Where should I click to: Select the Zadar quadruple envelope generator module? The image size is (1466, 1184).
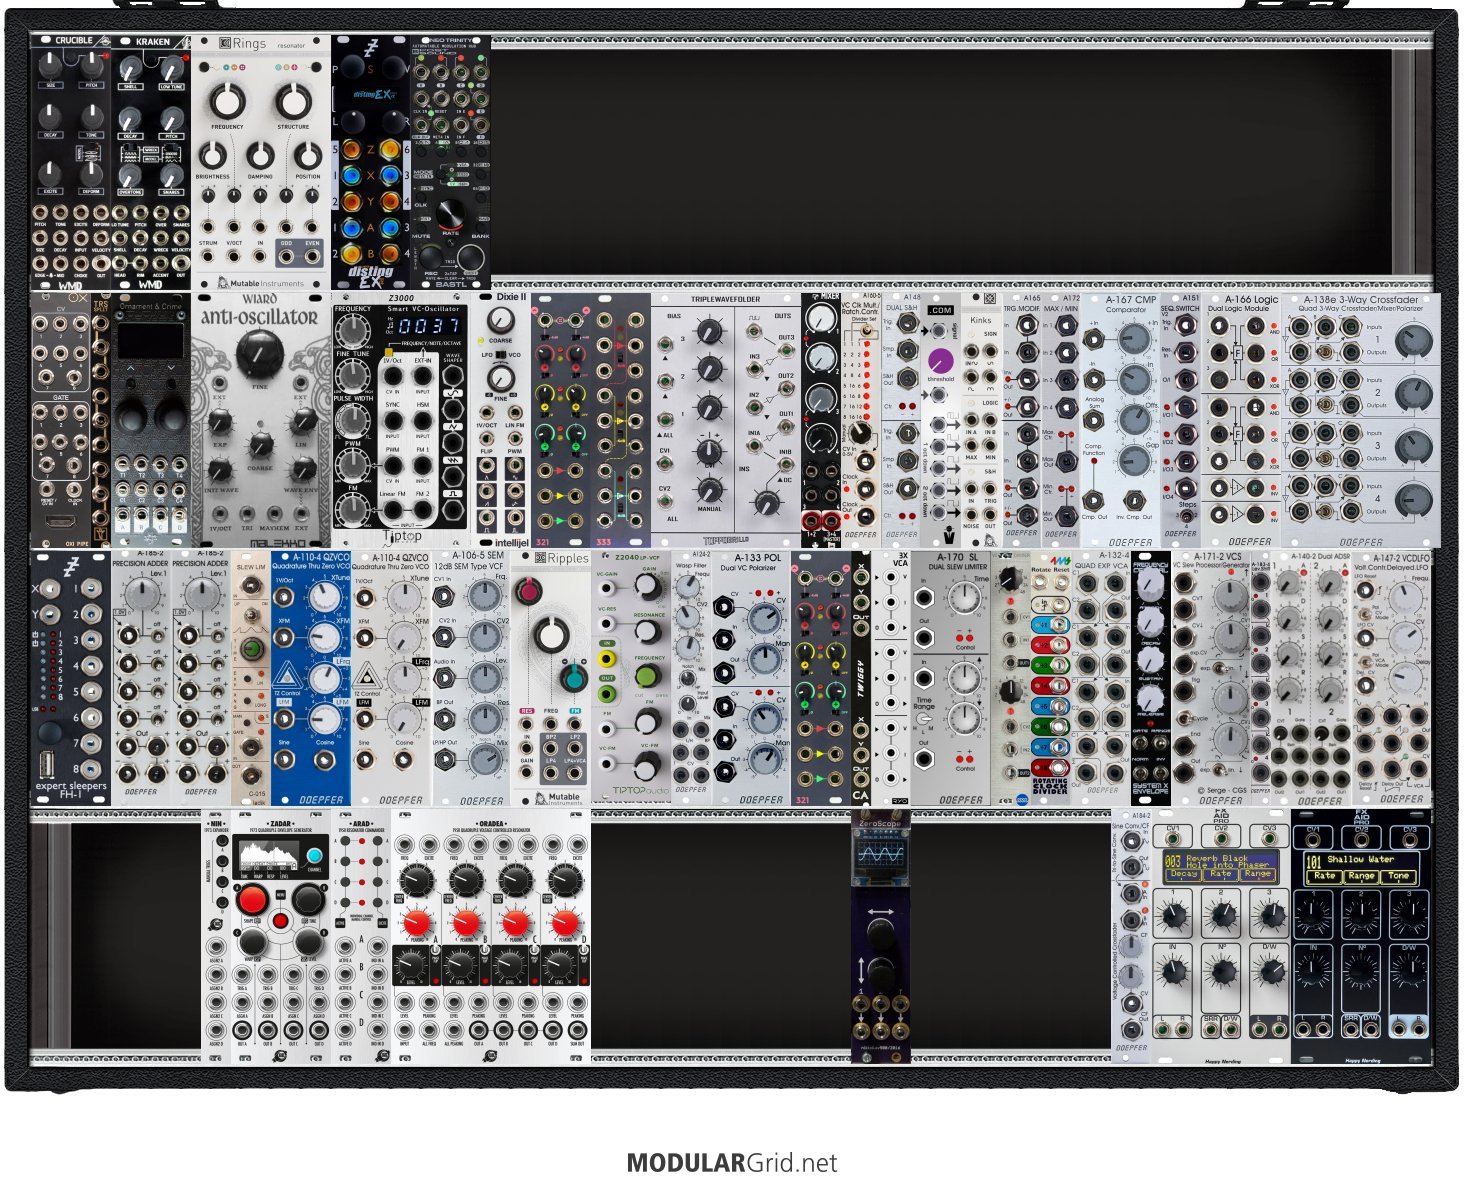pos(280,935)
